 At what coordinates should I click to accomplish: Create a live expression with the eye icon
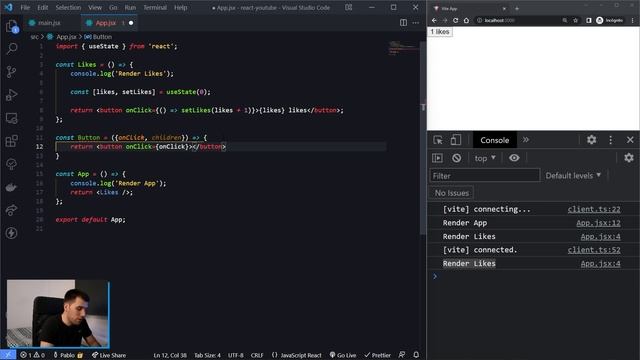(x=514, y=158)
